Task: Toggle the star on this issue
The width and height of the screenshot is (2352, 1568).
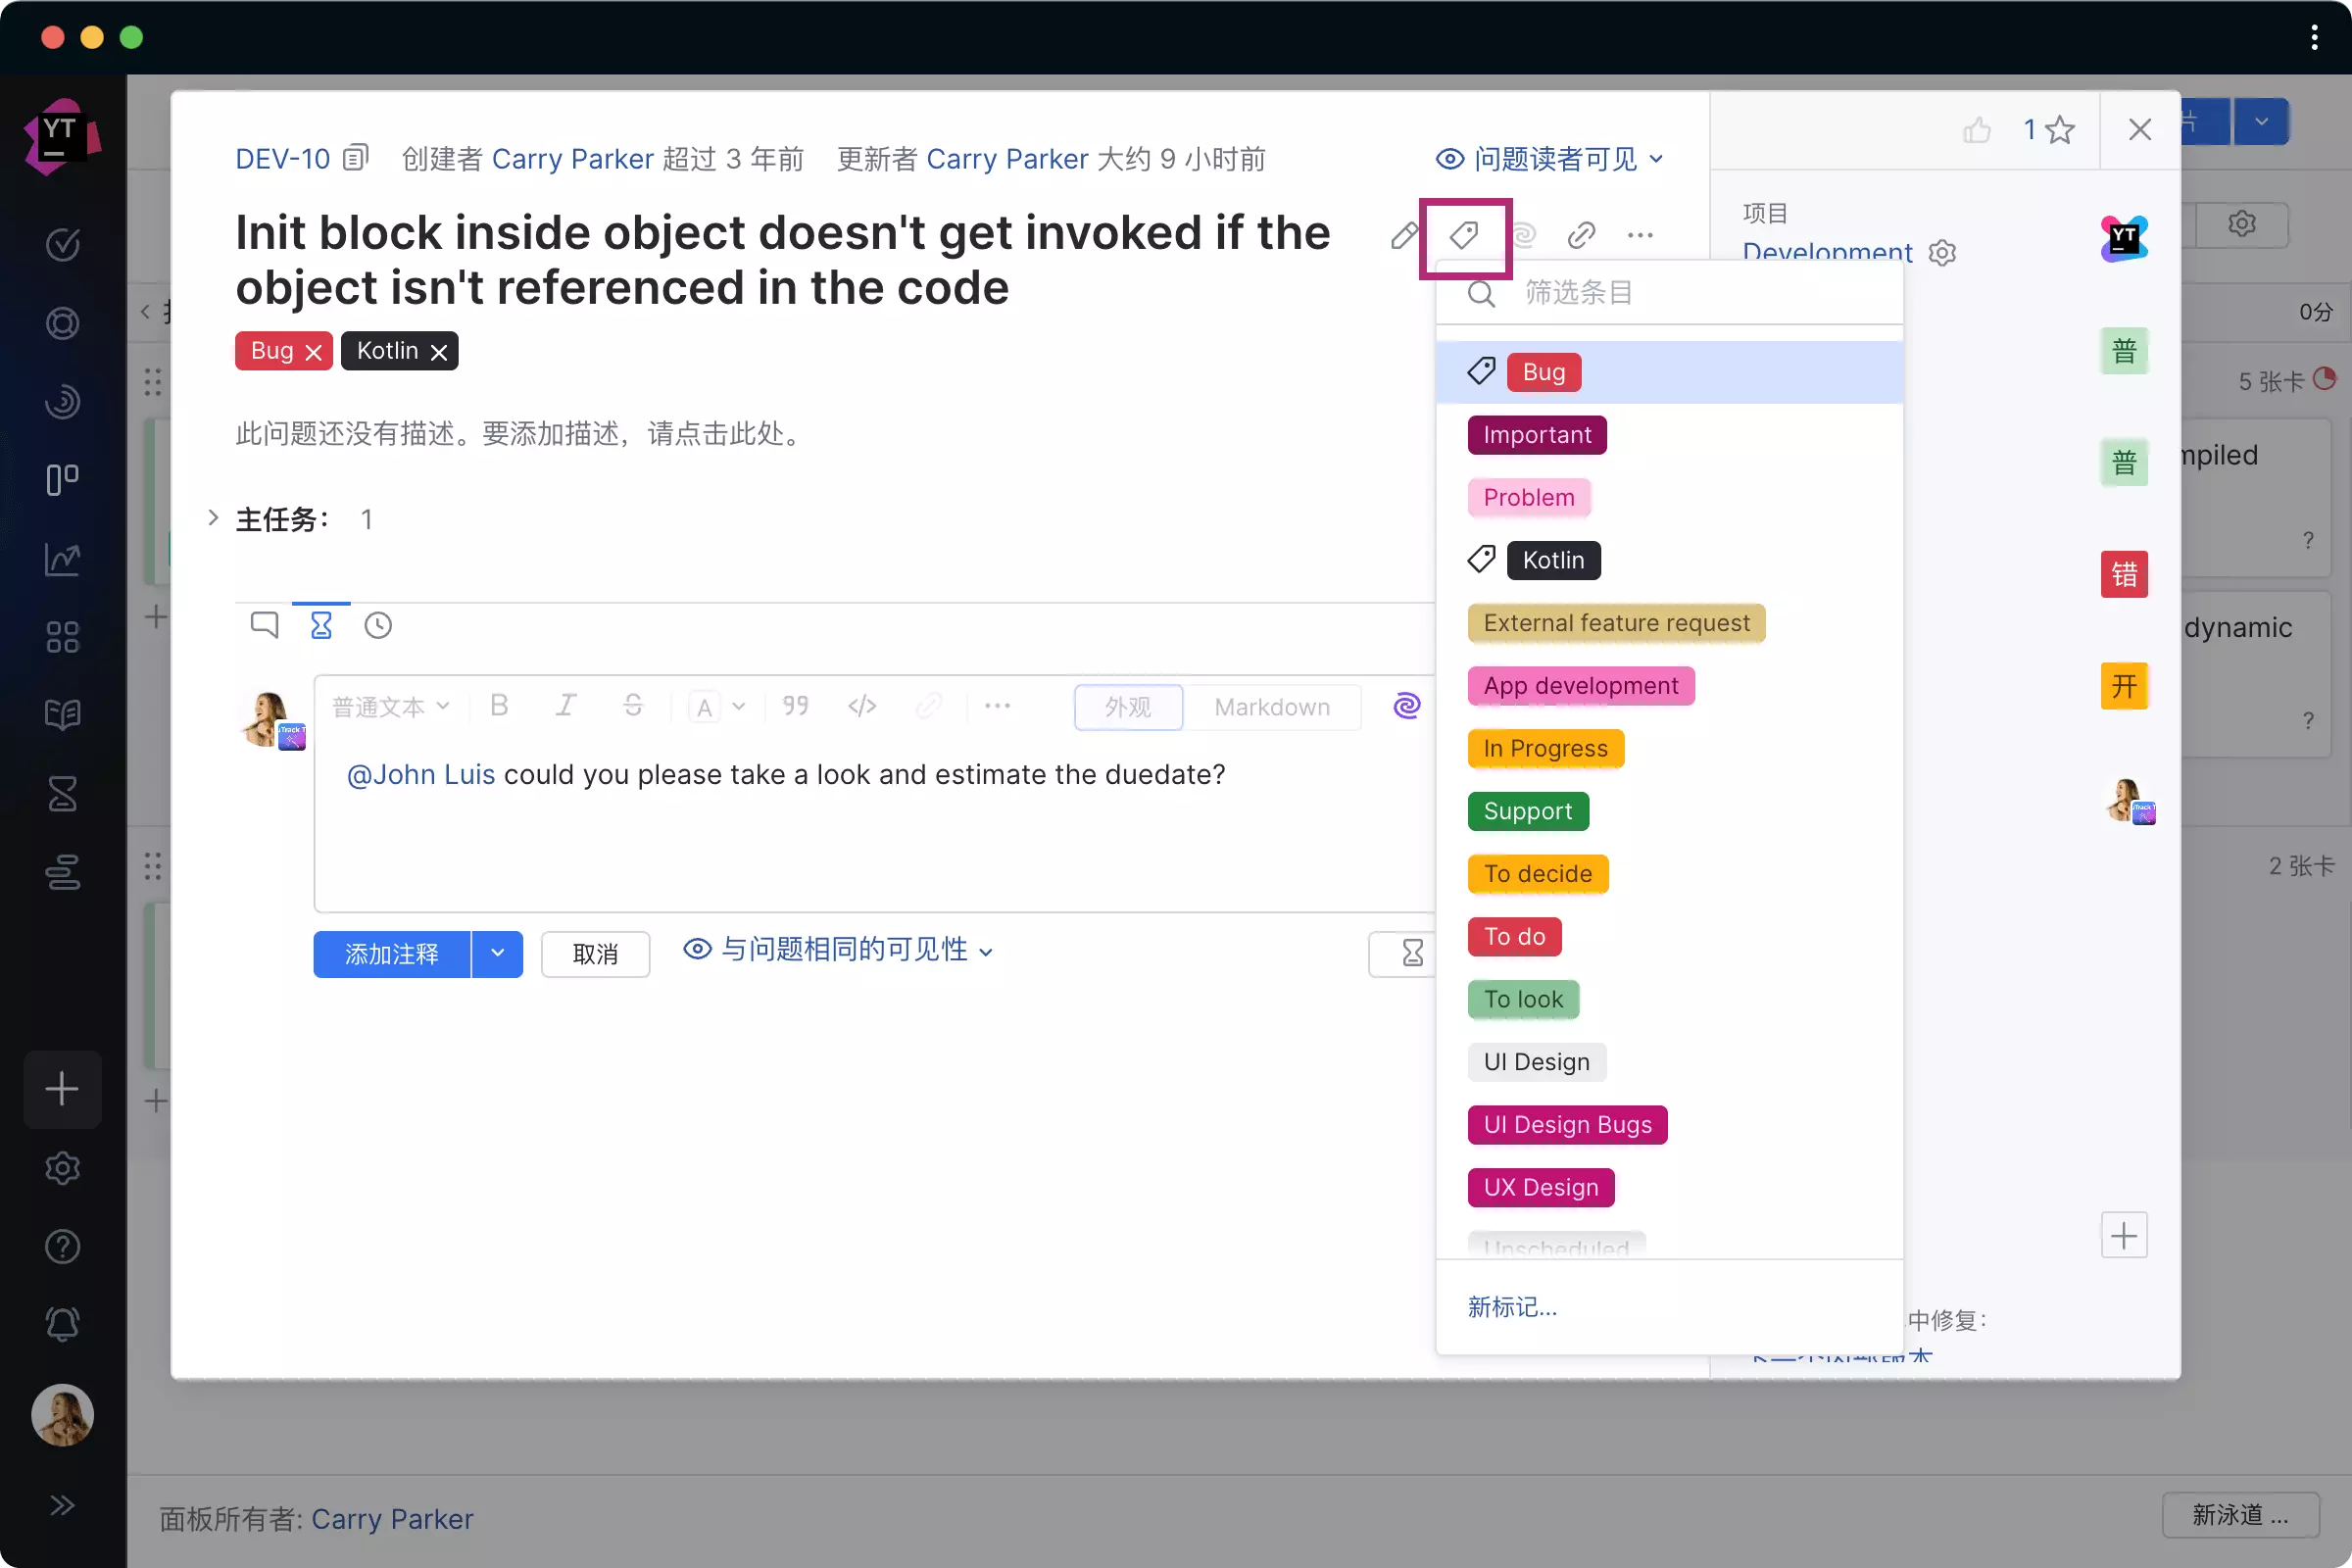Action: pos(2060,130)
